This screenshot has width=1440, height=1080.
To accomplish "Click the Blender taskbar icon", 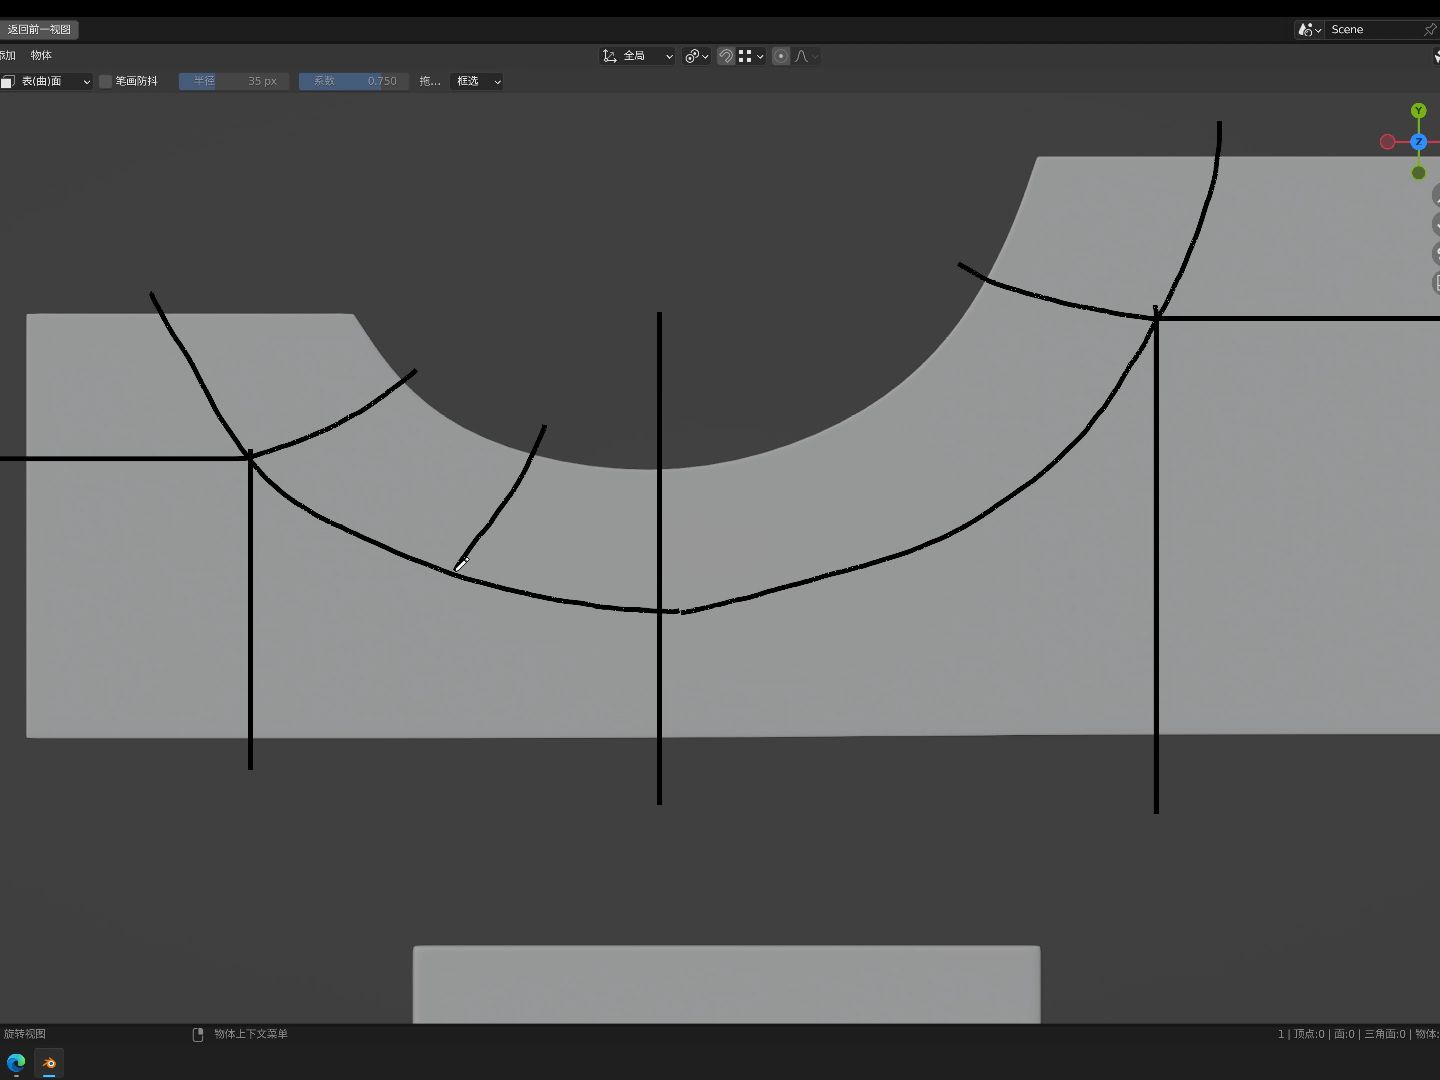I will [49, 1063].
